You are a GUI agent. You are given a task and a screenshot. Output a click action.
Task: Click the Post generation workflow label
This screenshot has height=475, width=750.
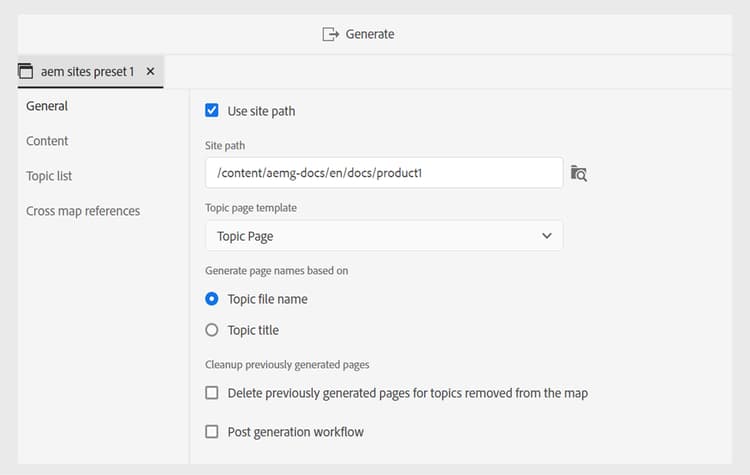(x=295, y=432)
